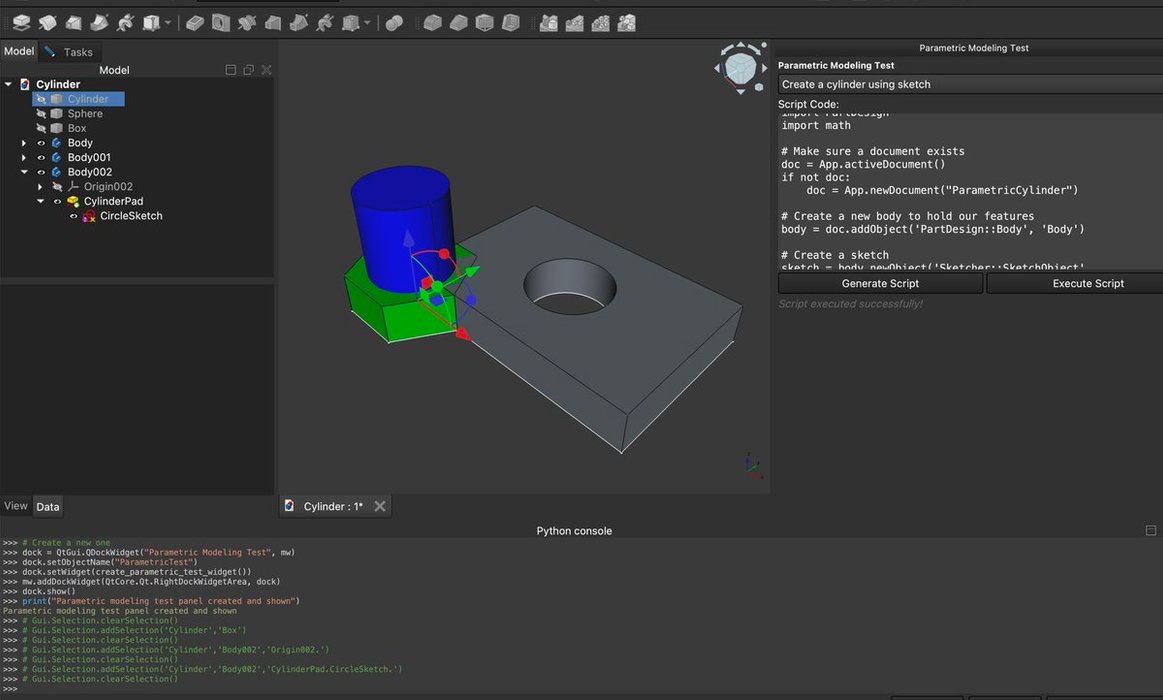
Task: Click the Pad tool icon in toolbar
Action: coord(21,22)
